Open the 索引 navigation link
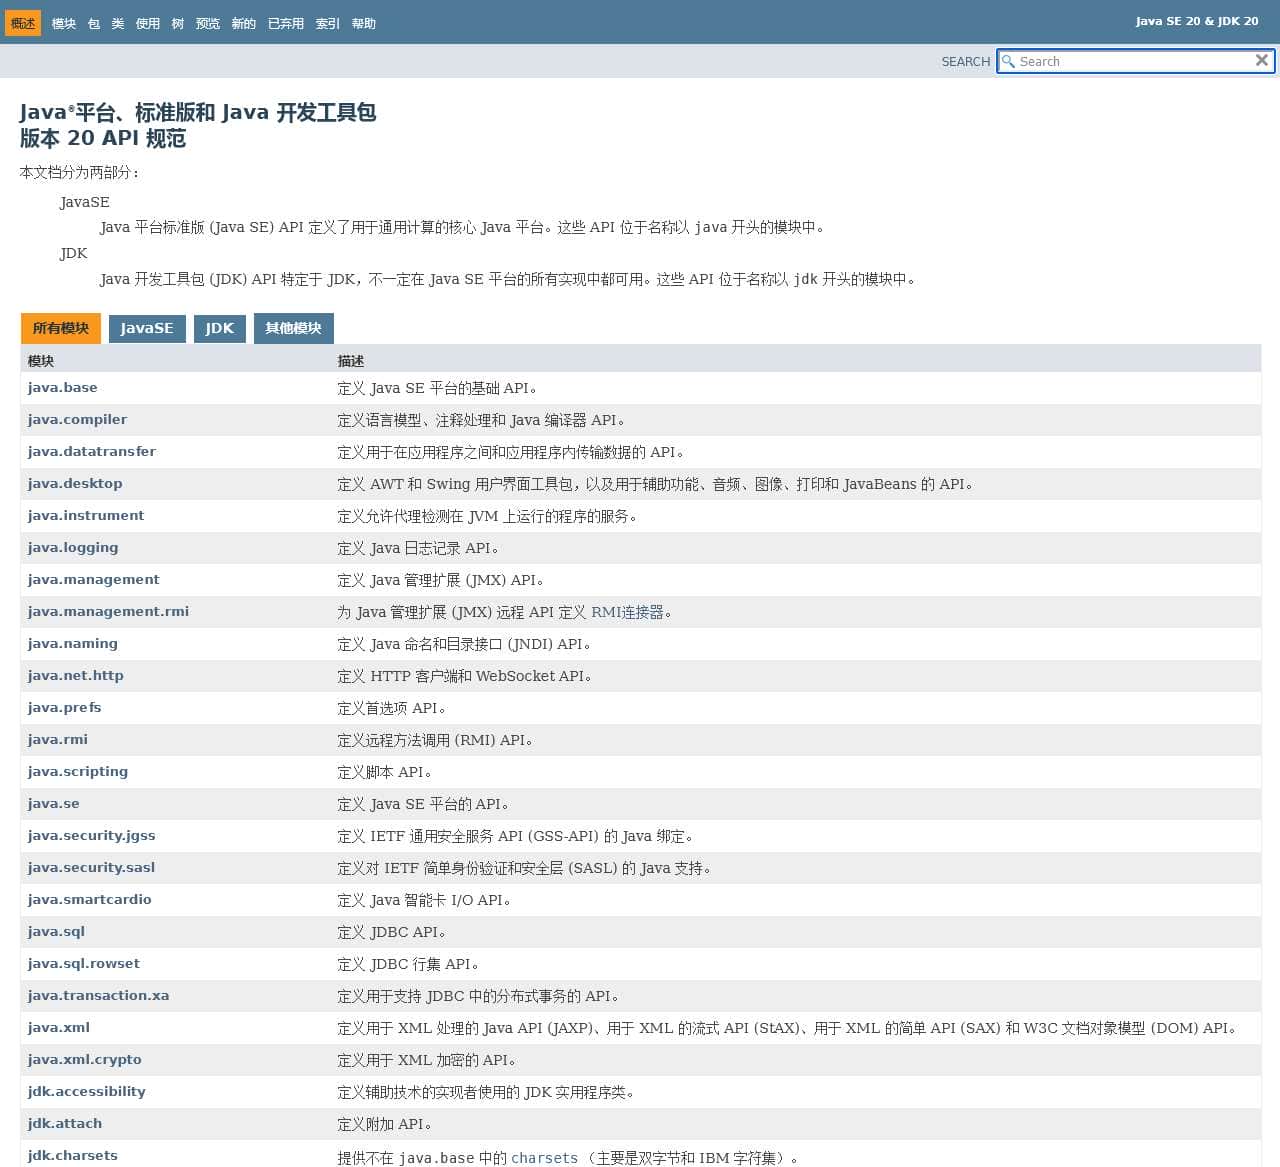 coord(328,23)
